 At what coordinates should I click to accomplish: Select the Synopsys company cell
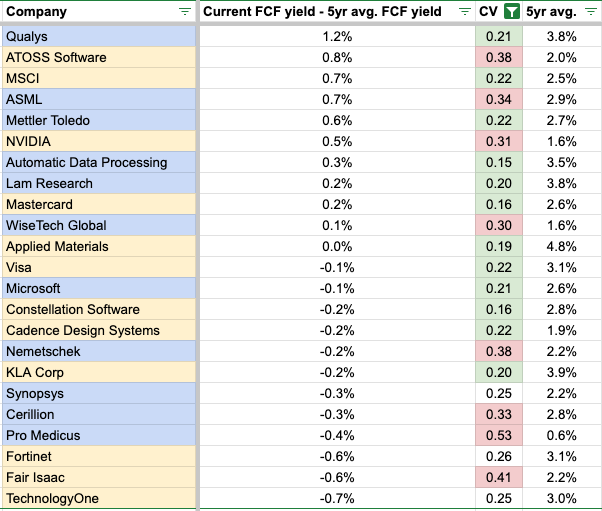coord(99,393)
